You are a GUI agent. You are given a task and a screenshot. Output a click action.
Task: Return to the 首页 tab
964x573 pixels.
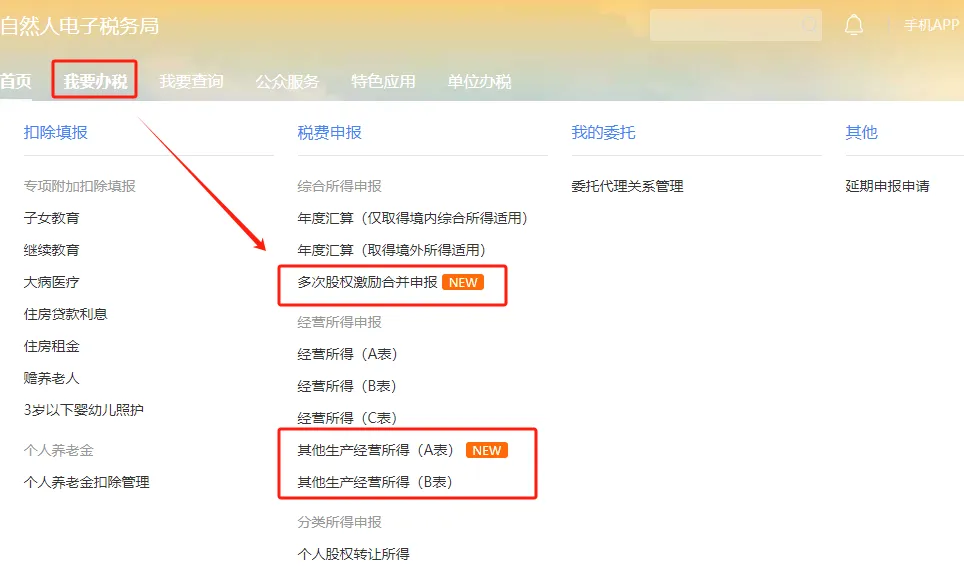click(x=15, y=81)
